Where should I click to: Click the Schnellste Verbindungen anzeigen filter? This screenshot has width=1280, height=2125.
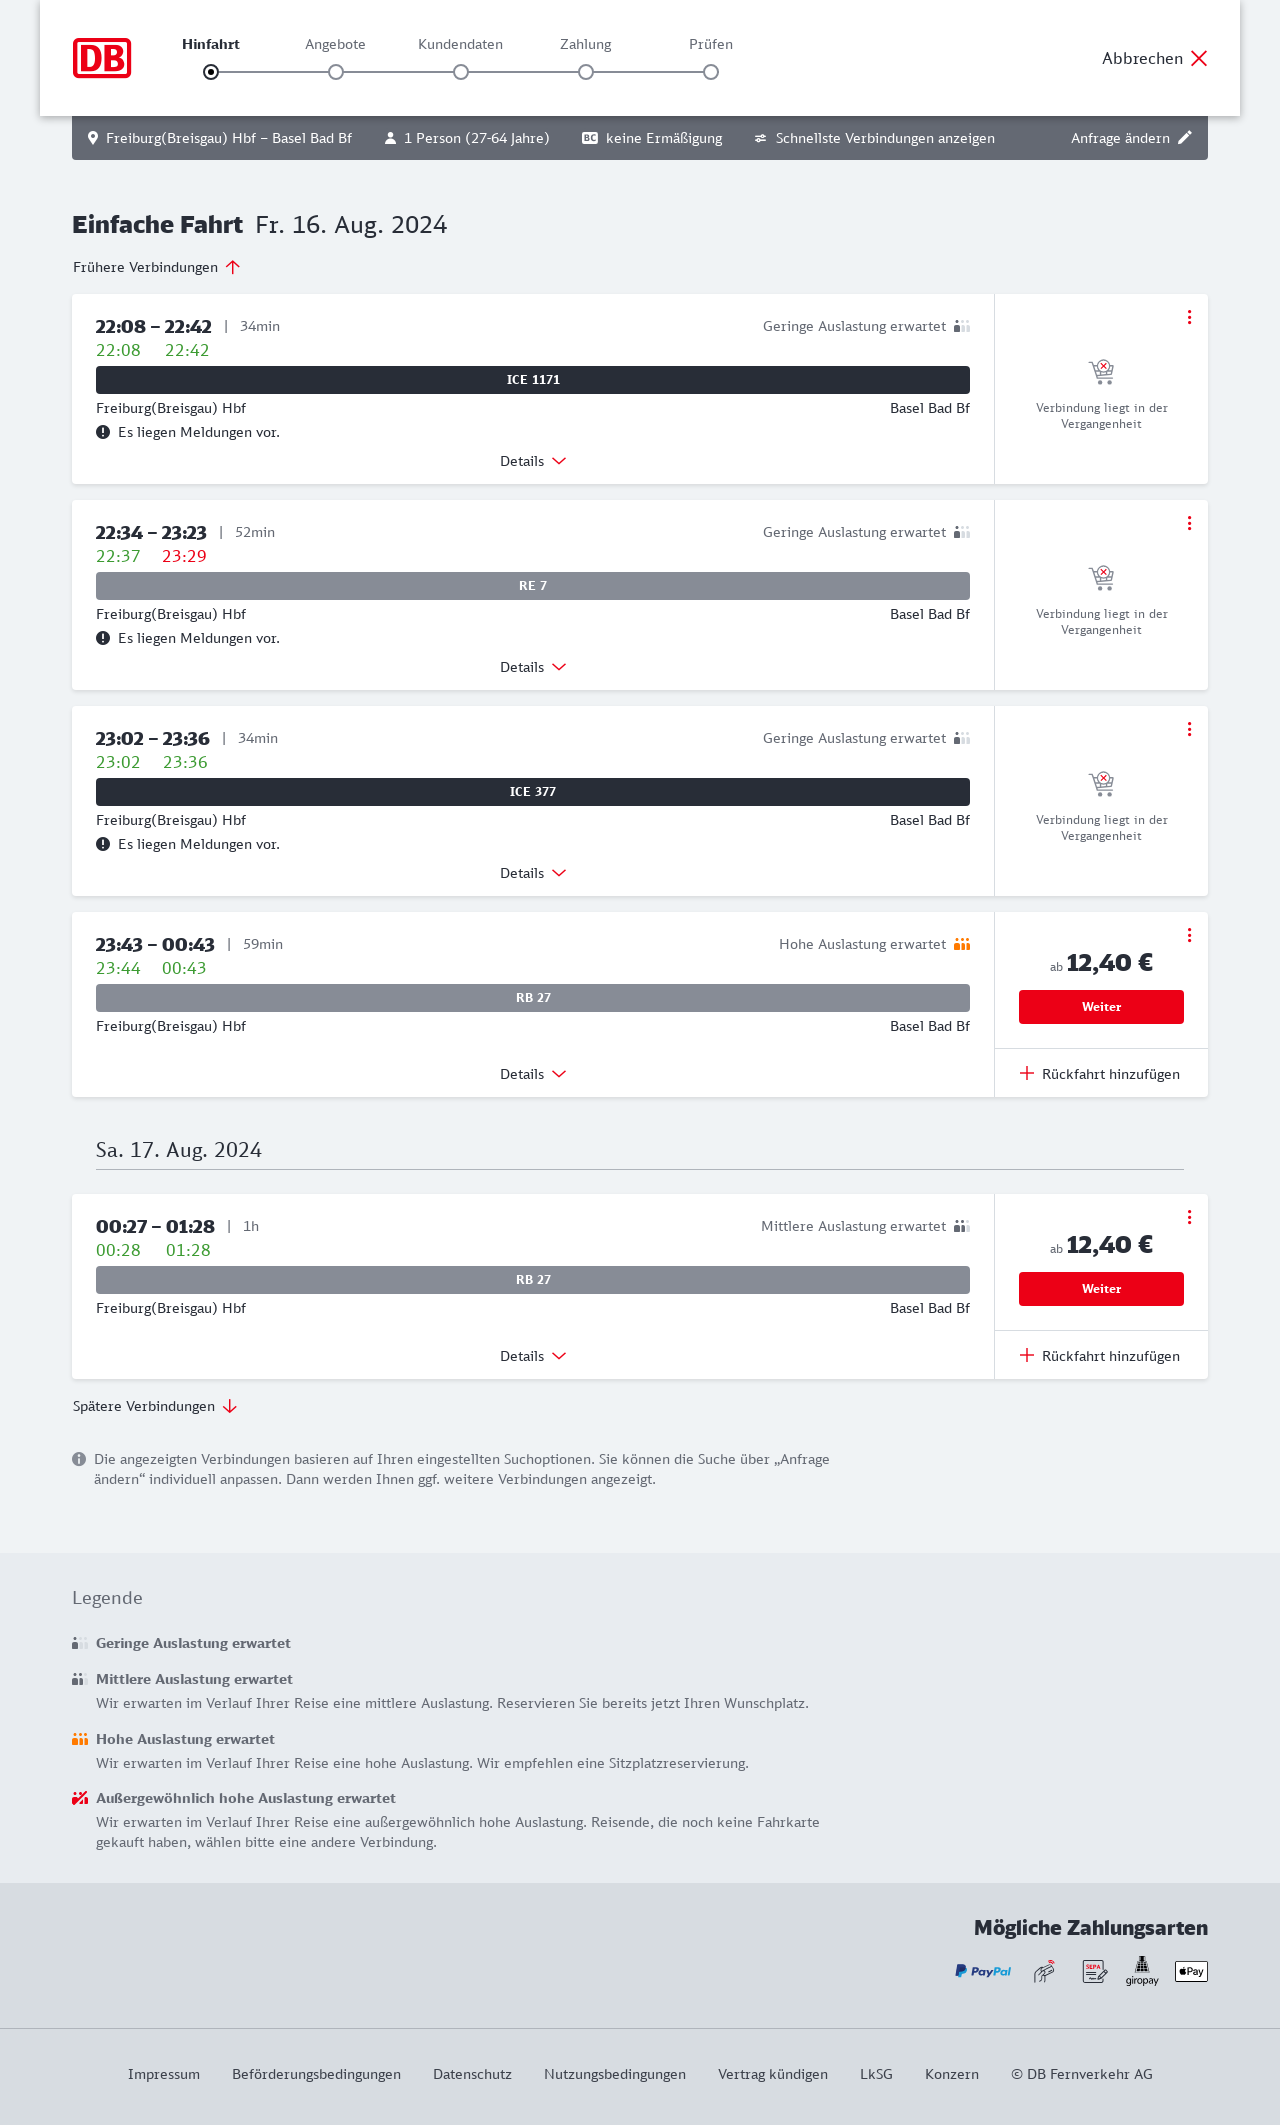pos(875,138)
